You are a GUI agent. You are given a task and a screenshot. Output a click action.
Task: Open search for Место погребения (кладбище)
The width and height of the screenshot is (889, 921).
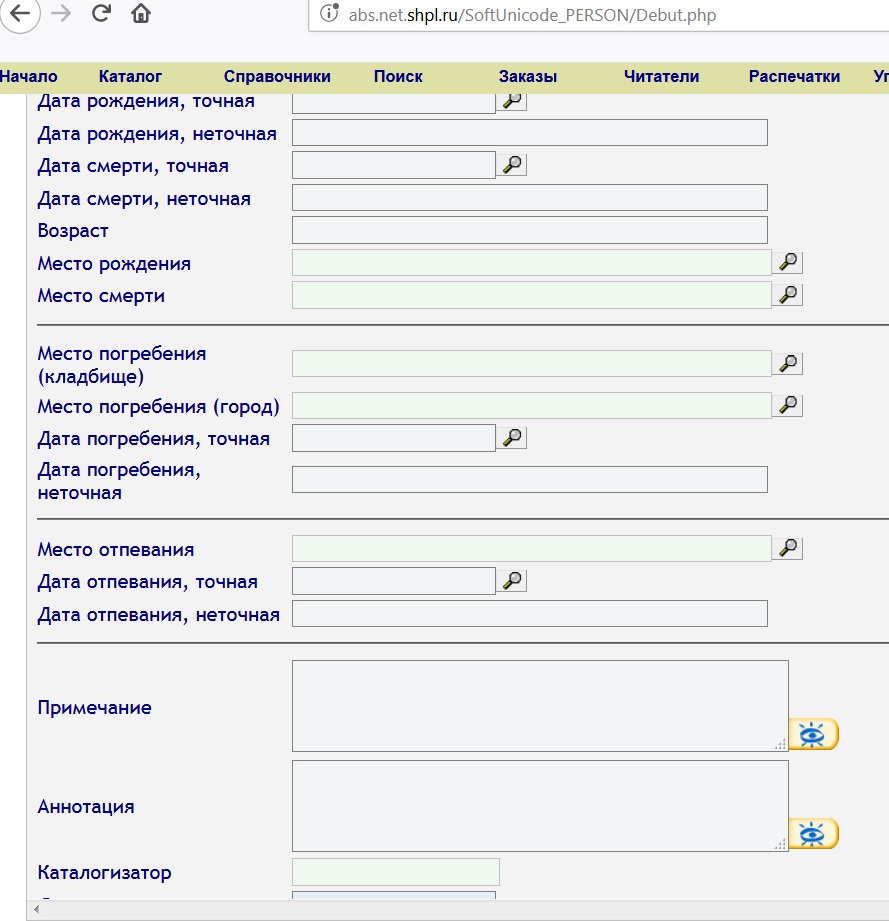(x=788, y=364)
